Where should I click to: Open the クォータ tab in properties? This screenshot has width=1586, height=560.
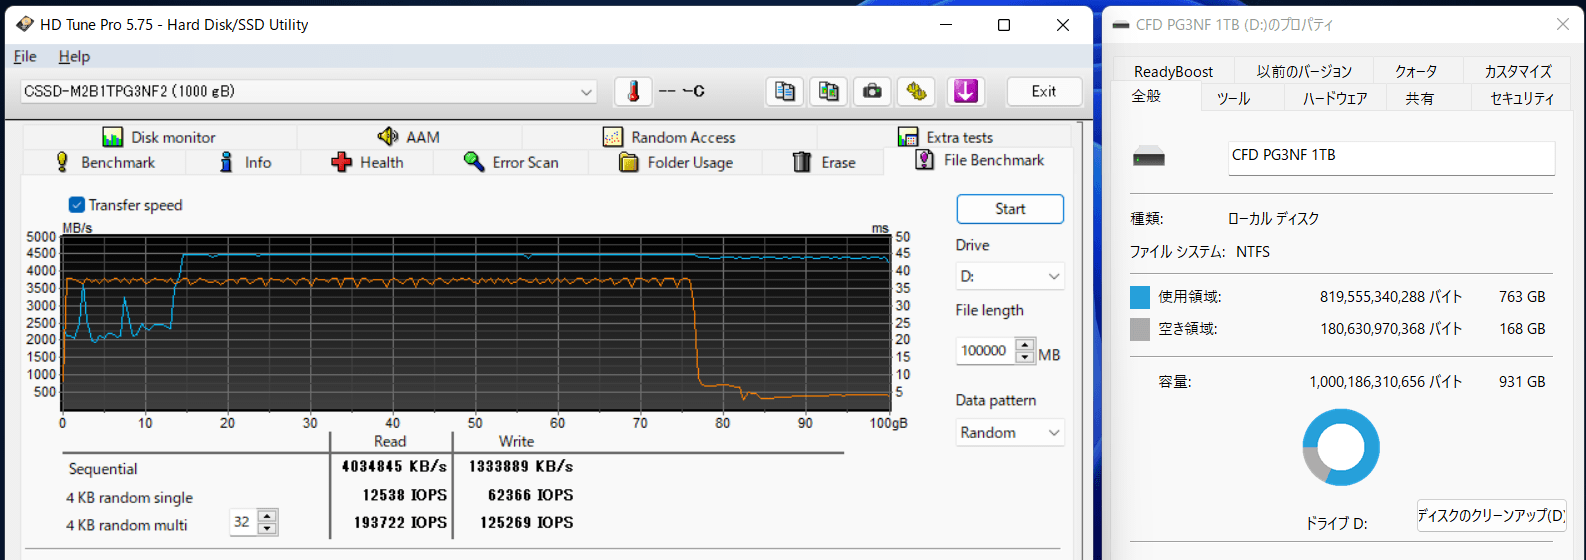click(1417, 71)
